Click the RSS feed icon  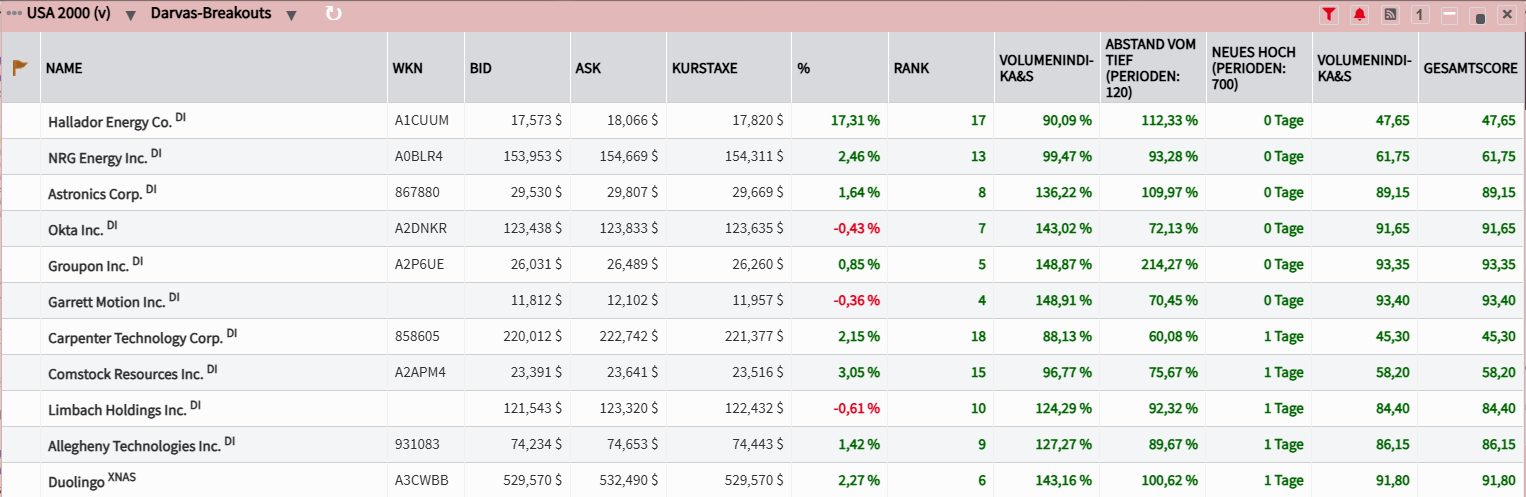1389,14
